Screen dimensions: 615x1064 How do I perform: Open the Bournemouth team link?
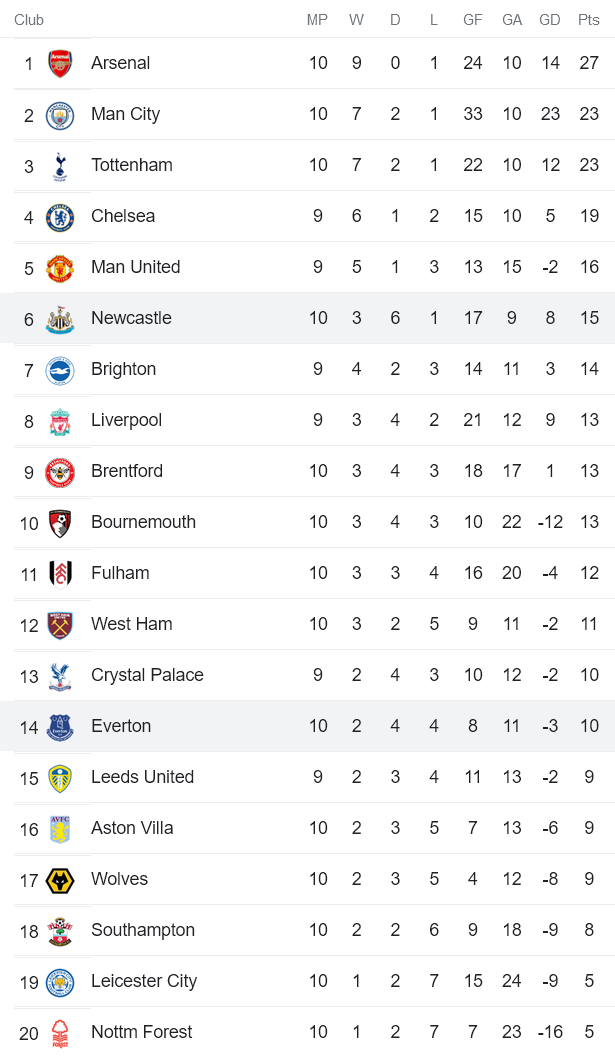pos(143,522)
